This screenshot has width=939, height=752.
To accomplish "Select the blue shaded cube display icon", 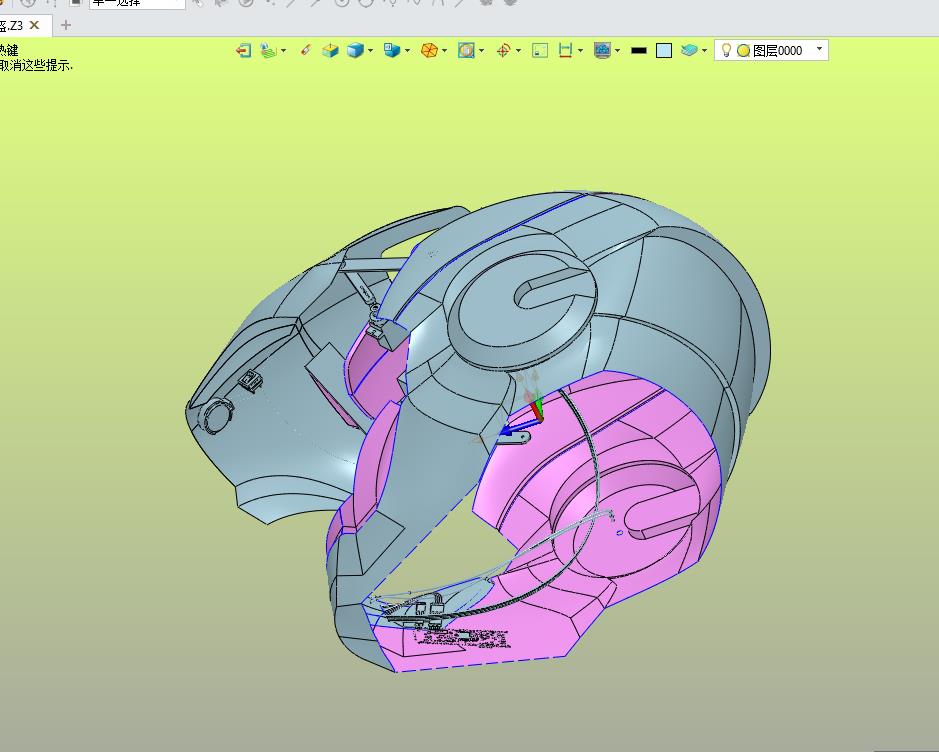I will 355,51.
